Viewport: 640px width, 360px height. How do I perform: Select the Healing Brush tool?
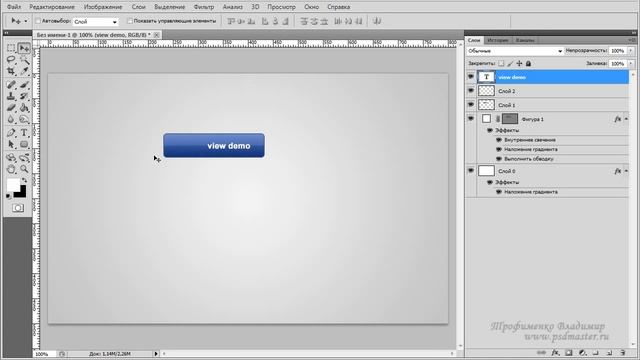(11, 85)
